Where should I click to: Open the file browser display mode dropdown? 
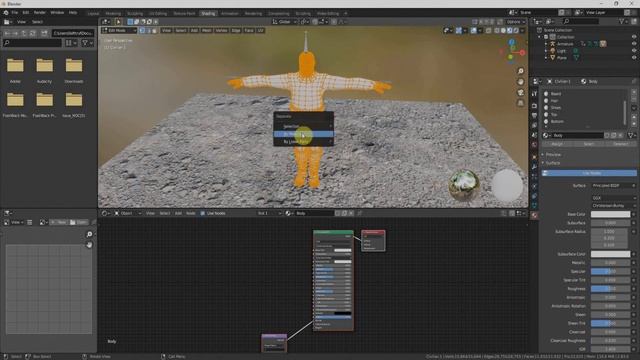pyautogui.click(x=71, y=43)
